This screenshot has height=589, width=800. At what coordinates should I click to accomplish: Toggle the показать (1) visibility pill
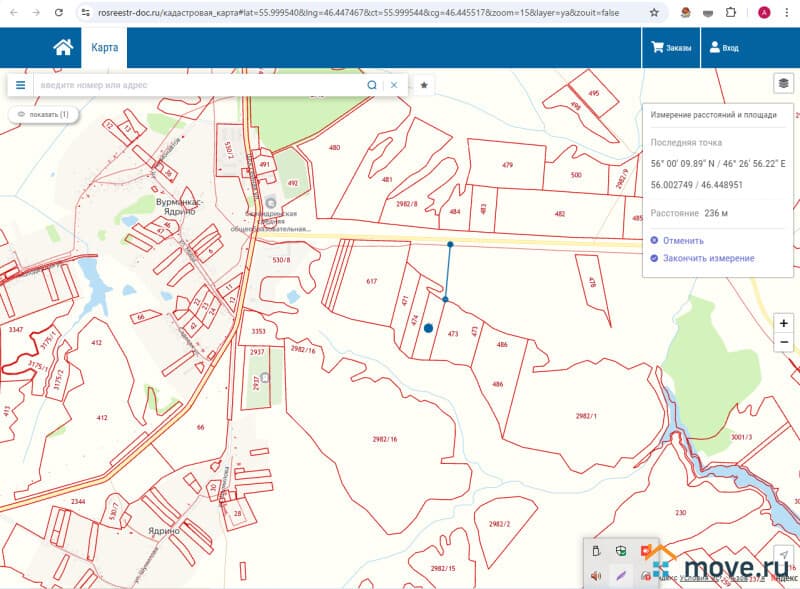43,115
